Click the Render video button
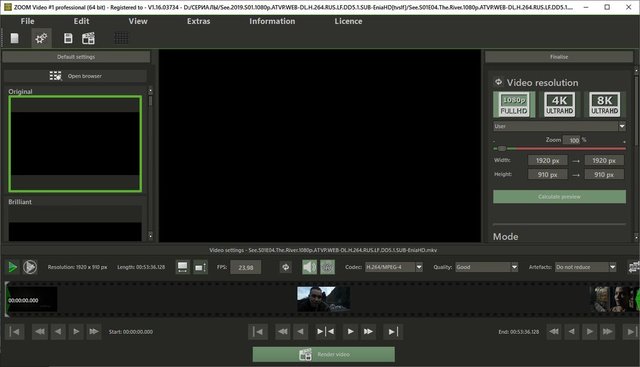640x367 pixels. coord(324,354)
